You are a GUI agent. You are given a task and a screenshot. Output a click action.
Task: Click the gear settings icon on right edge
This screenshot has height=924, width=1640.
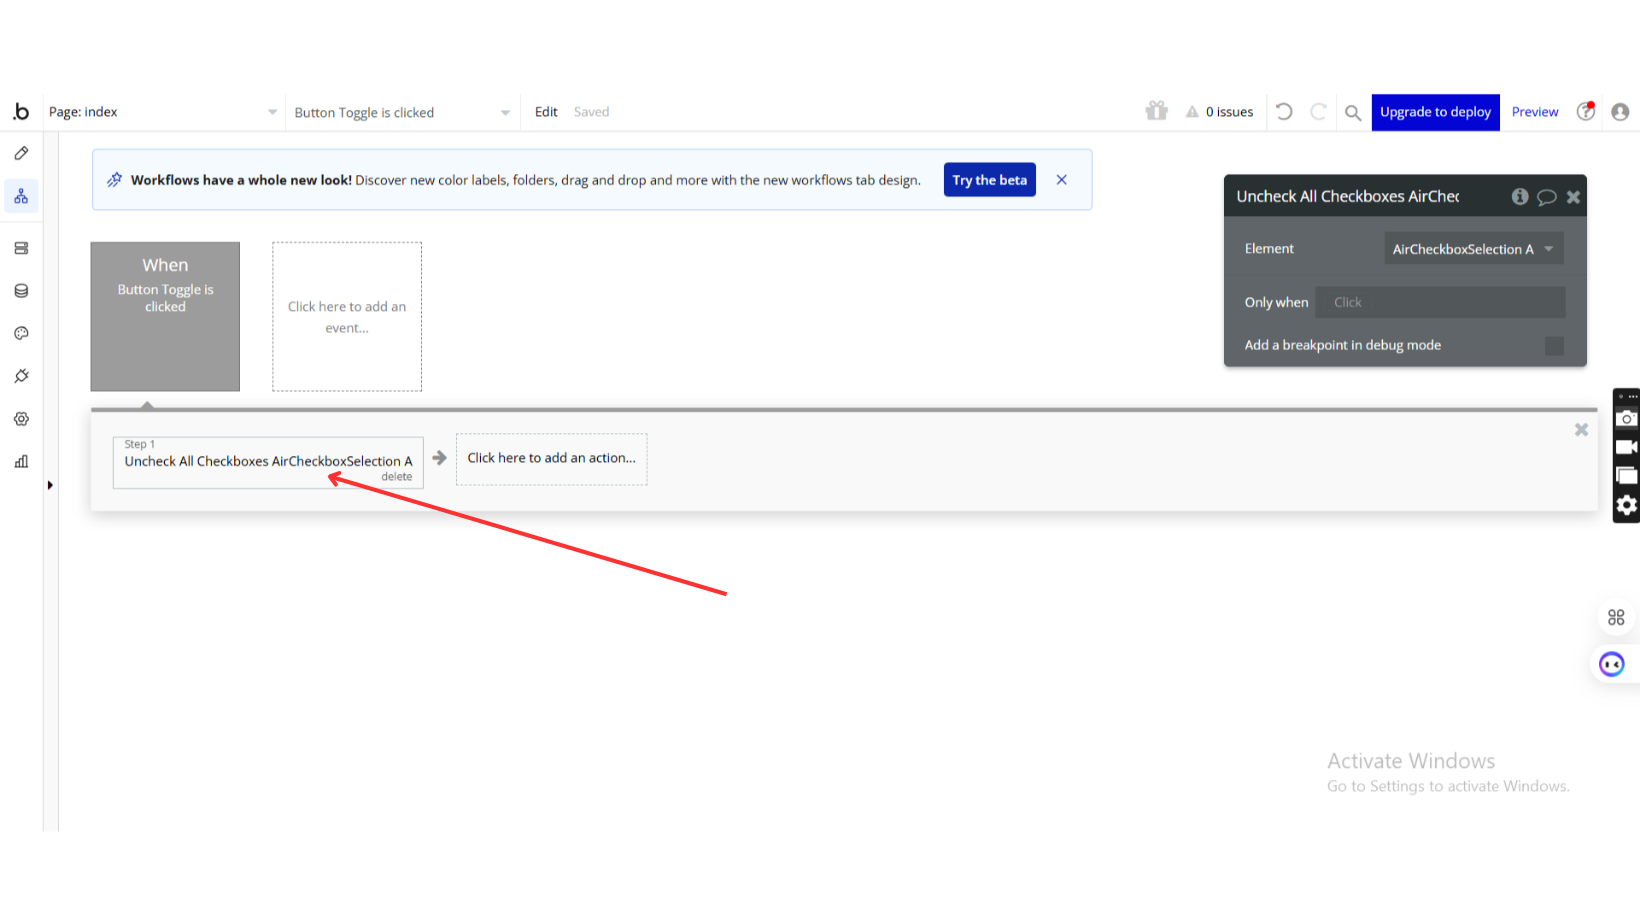click(x=1626, y=505)
